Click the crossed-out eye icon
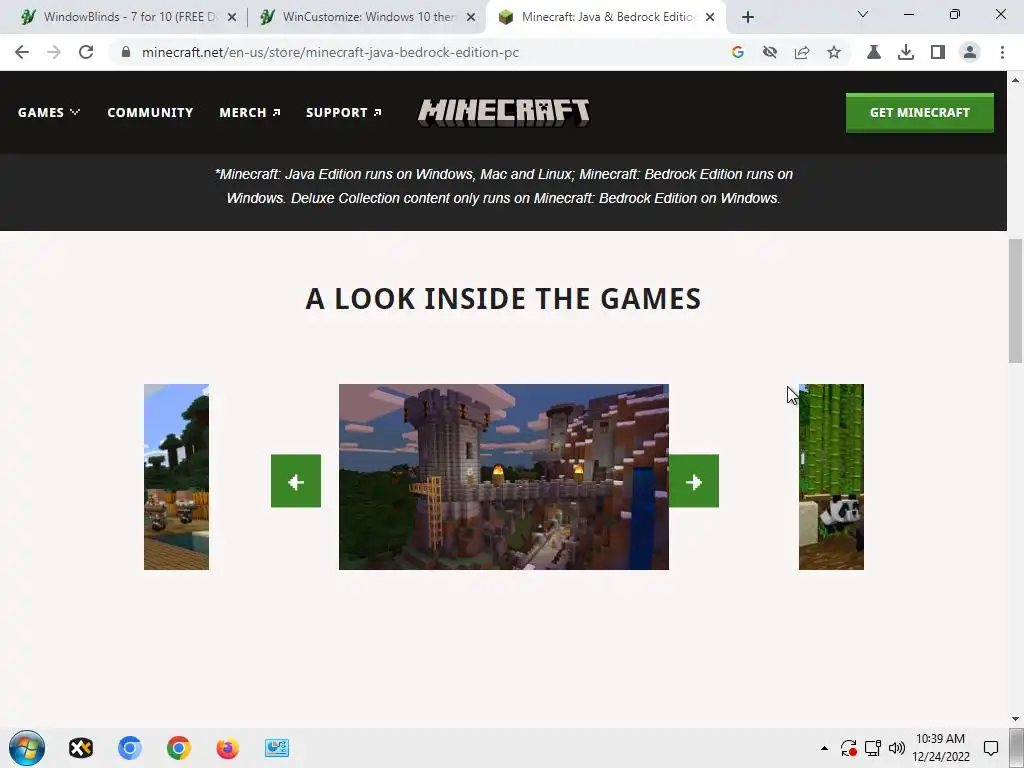The image size is (1024, 768). 770,52
